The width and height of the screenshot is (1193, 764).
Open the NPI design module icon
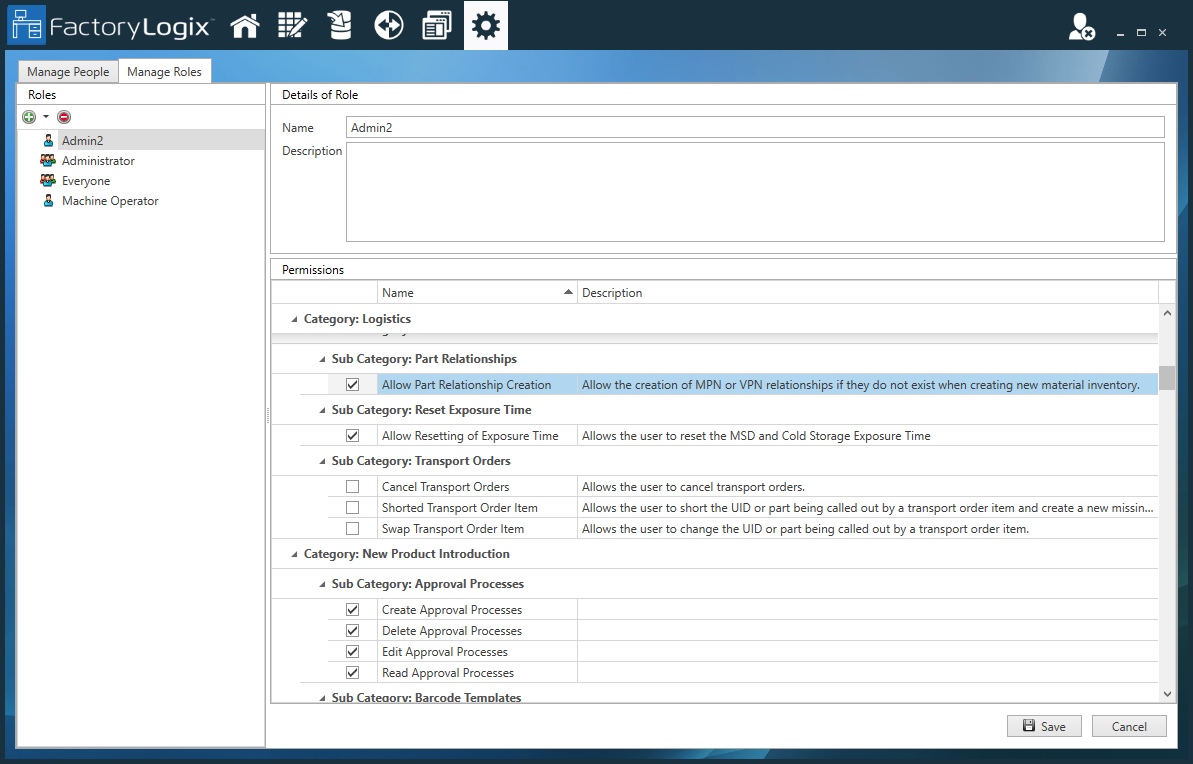(x=292, y=24)
